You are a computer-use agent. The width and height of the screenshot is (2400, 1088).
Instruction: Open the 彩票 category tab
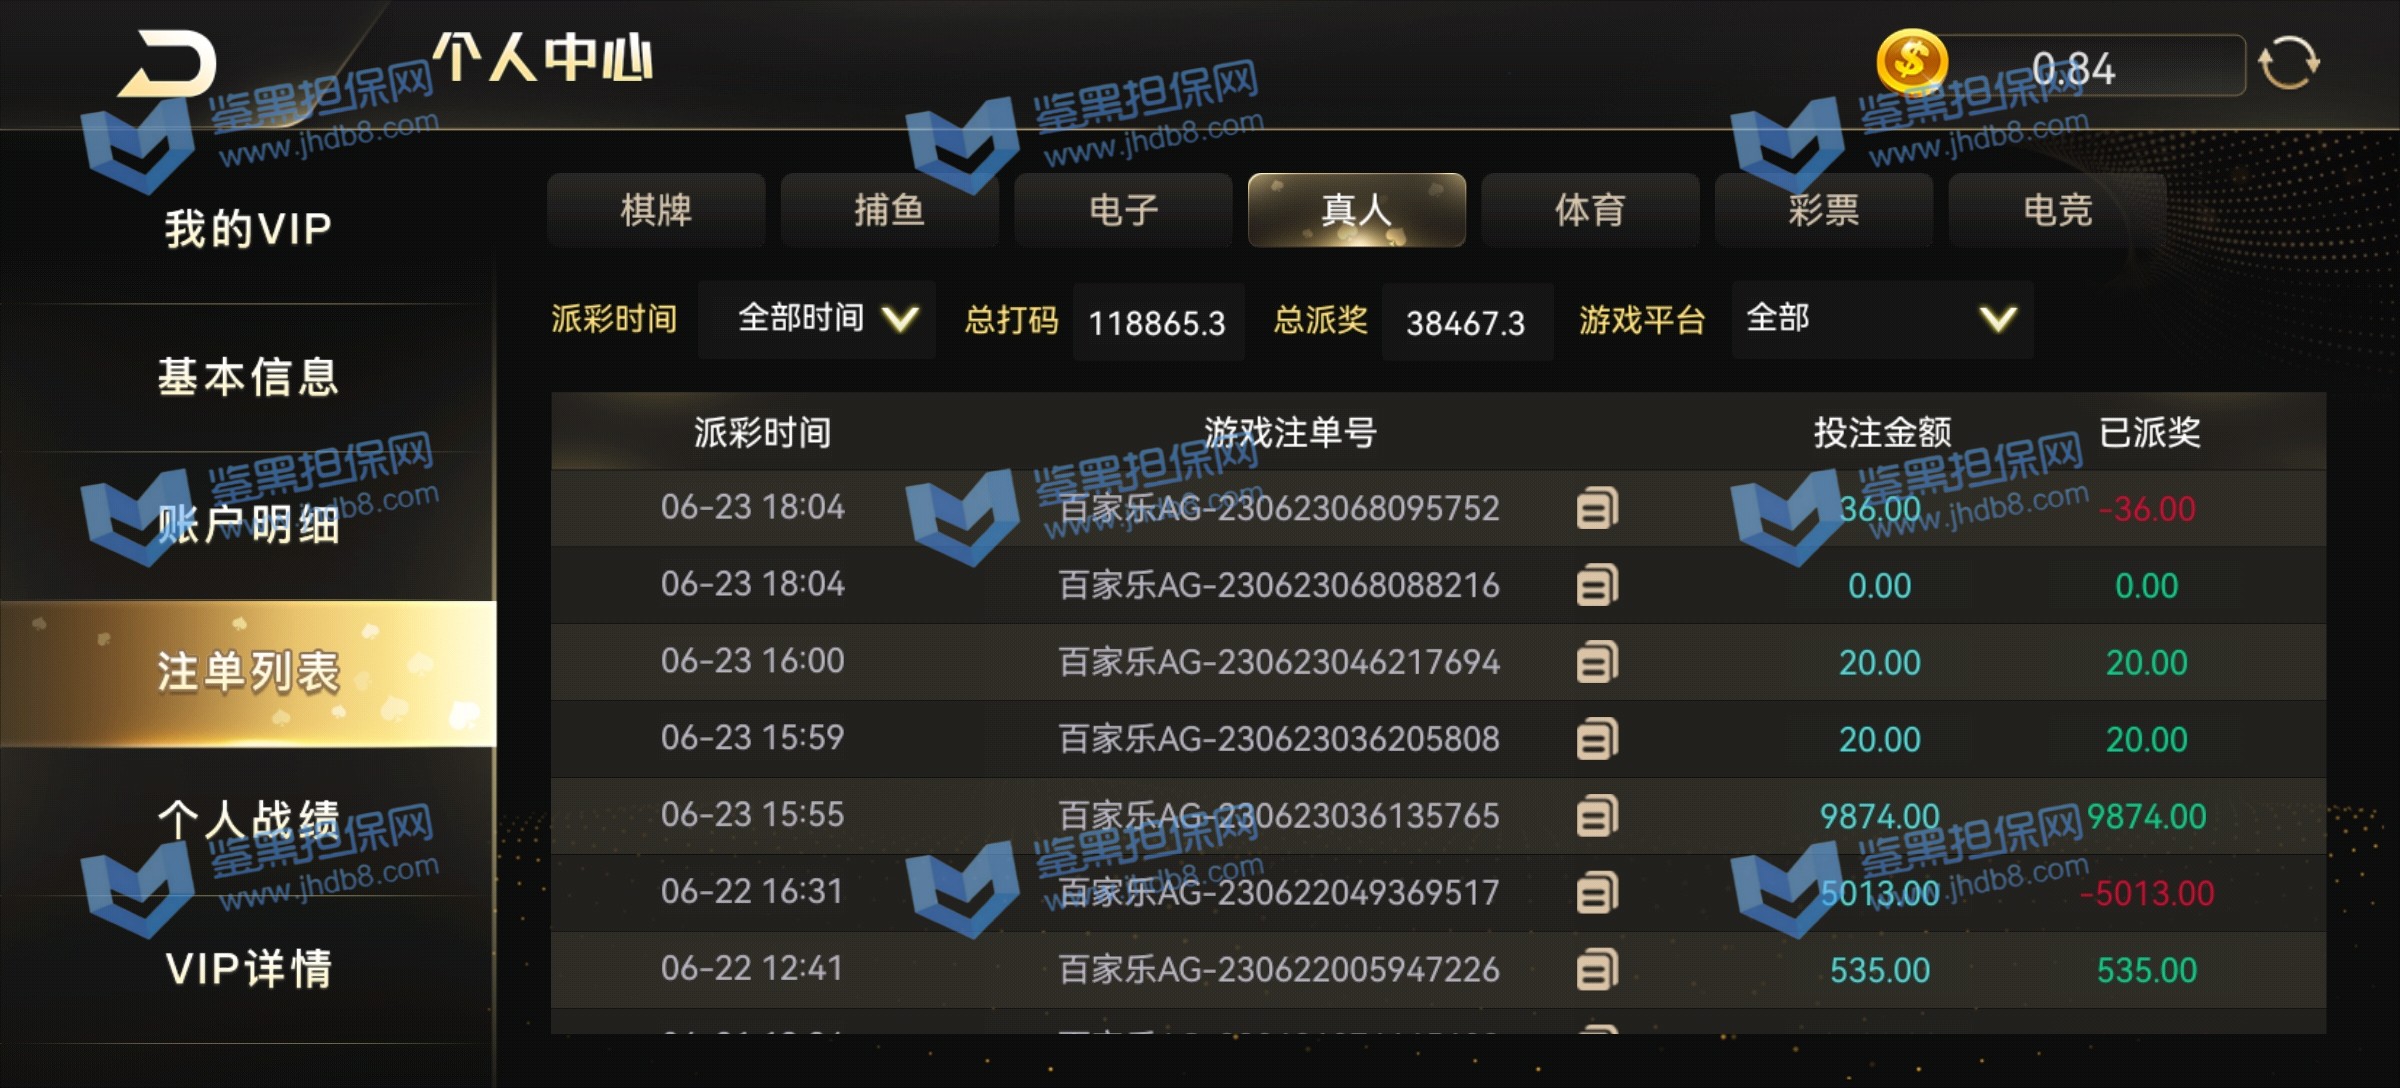(1824, 210)
